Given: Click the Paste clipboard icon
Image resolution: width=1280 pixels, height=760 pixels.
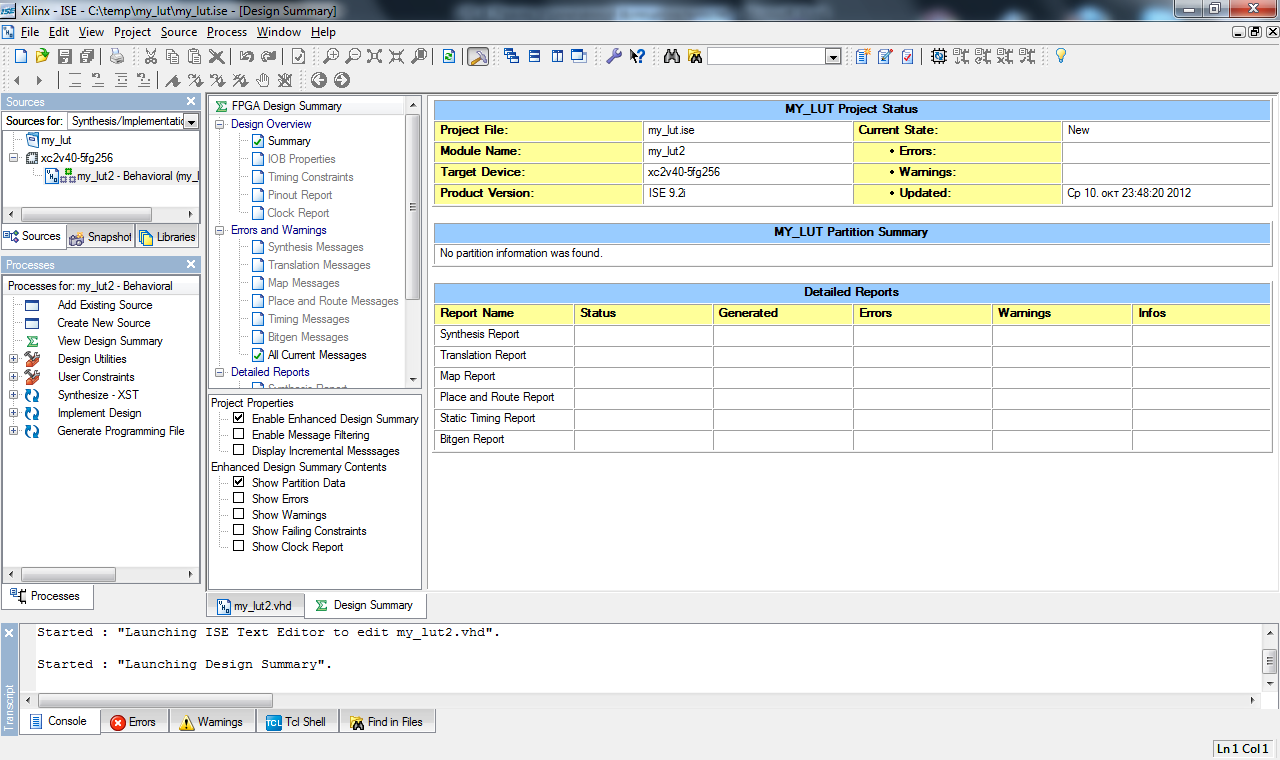Looking at the screenshot, I should [195, 57].
